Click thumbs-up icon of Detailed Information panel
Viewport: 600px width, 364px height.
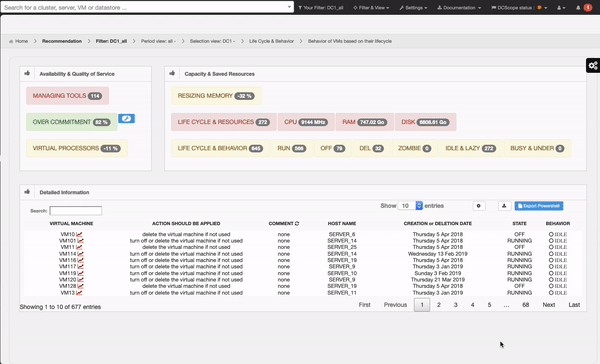[27, 192]
